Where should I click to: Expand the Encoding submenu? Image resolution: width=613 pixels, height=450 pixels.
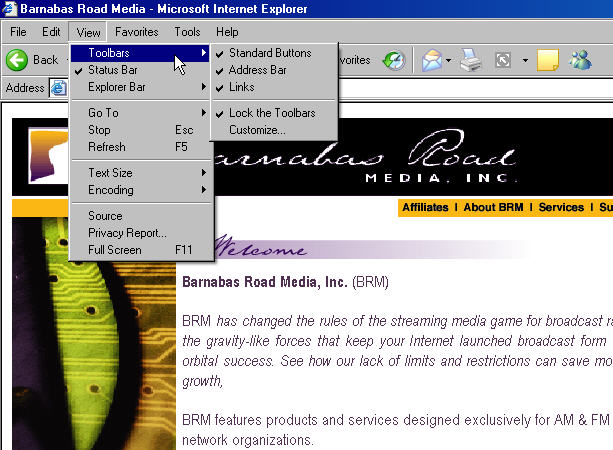(141, 190)
